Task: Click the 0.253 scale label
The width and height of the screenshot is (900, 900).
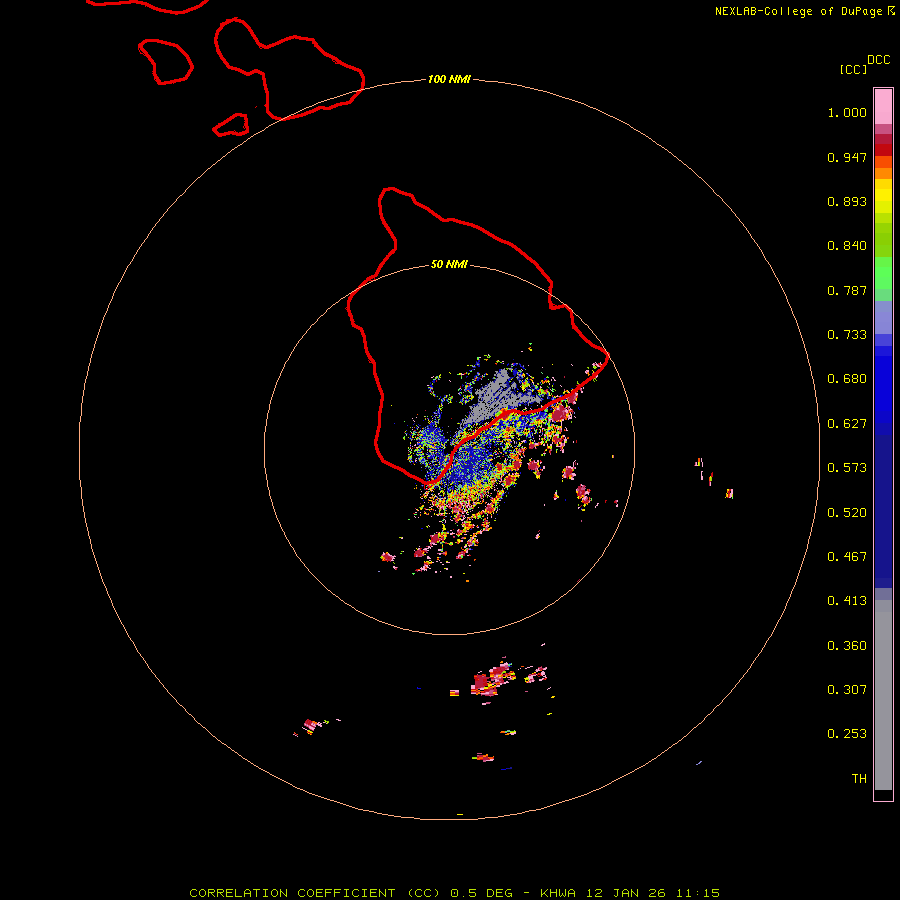Action: coord(847,734)
